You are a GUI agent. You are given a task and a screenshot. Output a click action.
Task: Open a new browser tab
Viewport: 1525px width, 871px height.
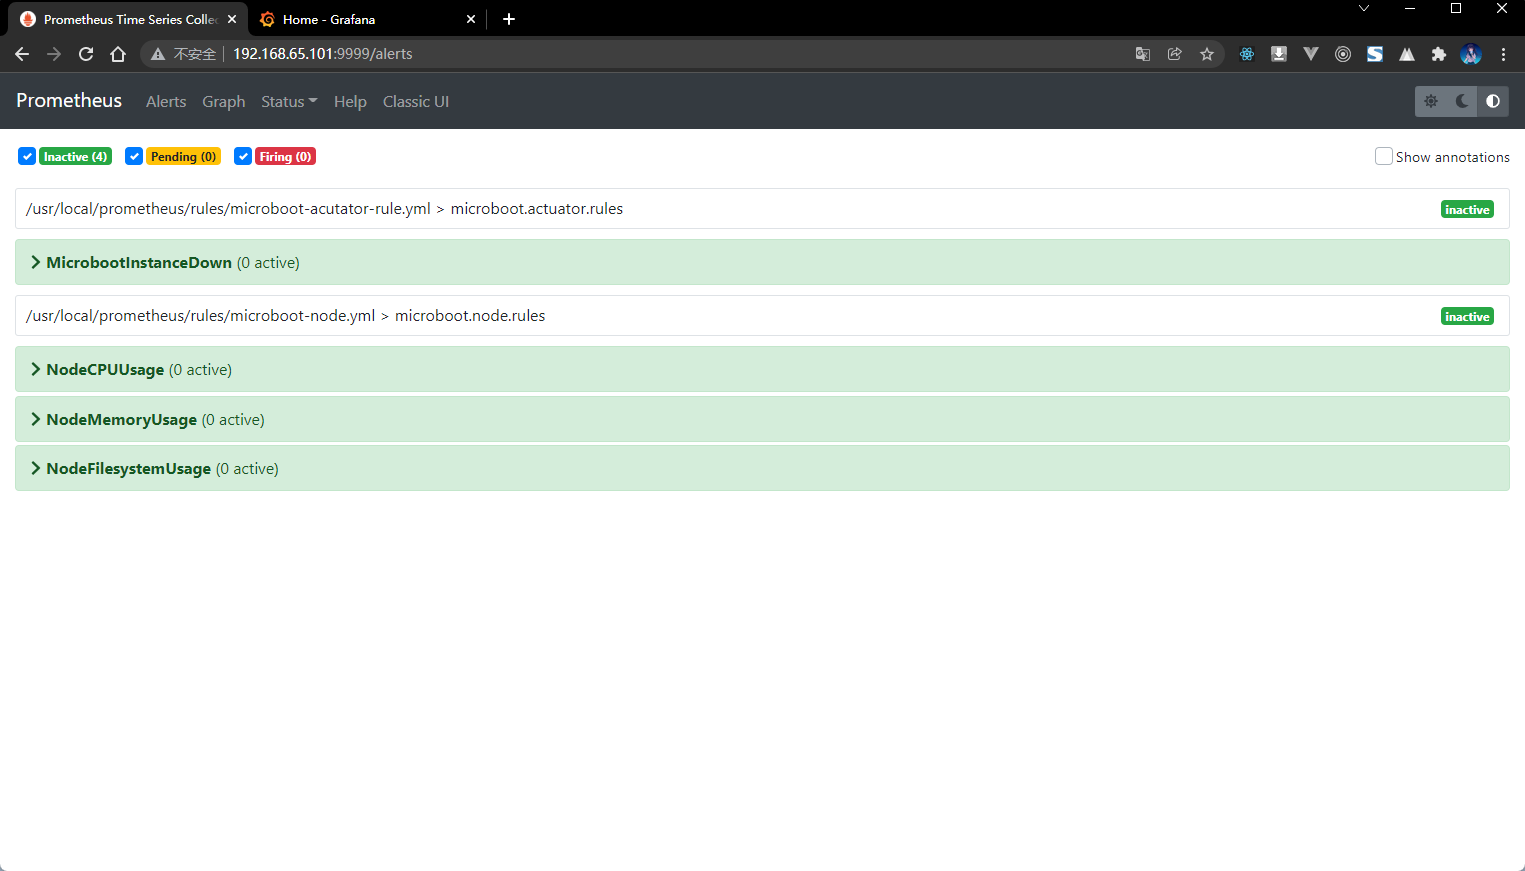point(509,19)
